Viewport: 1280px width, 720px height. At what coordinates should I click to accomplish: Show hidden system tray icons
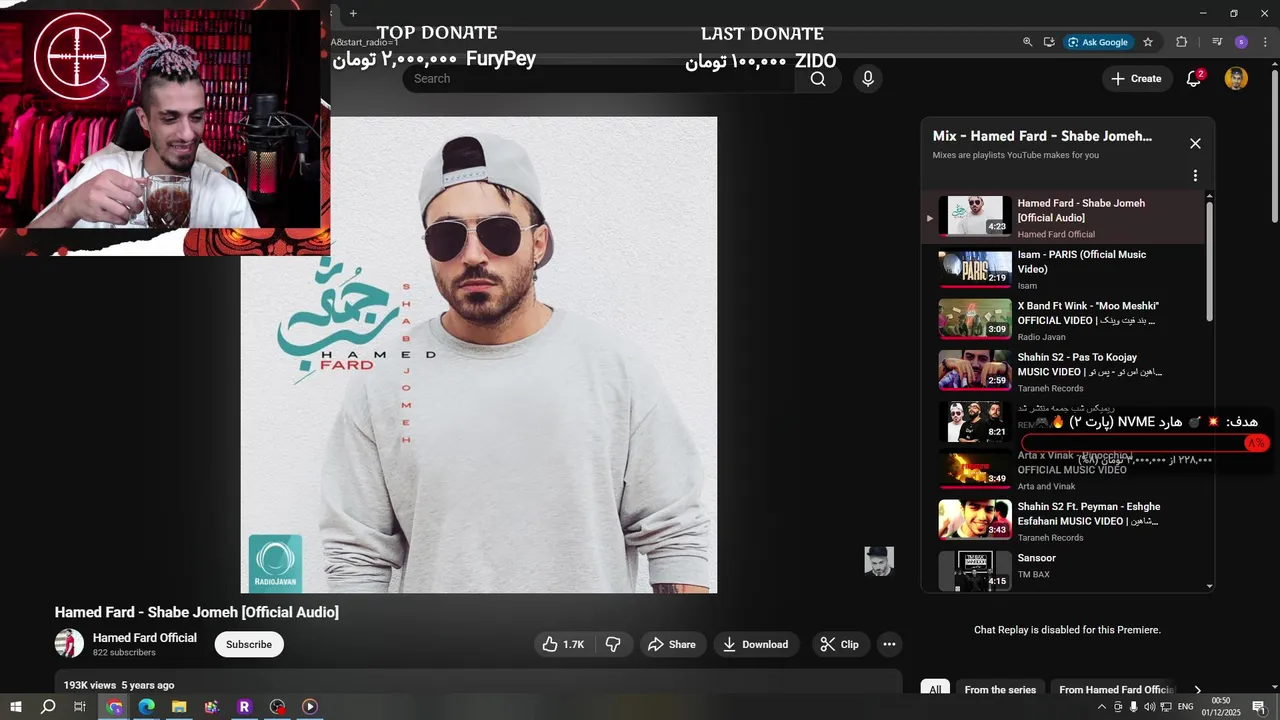click(x=1102, y=707)
